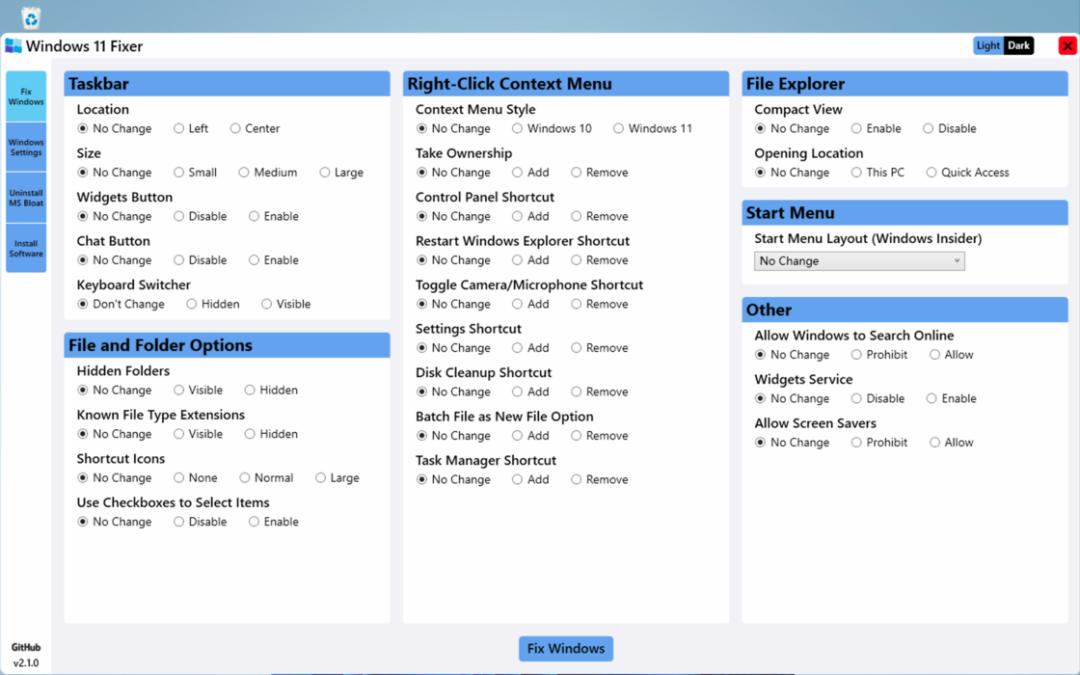The image size is (1080, 675).
Task: Expand the Start Menu Layout dropdown
Action: pos(859,261)
